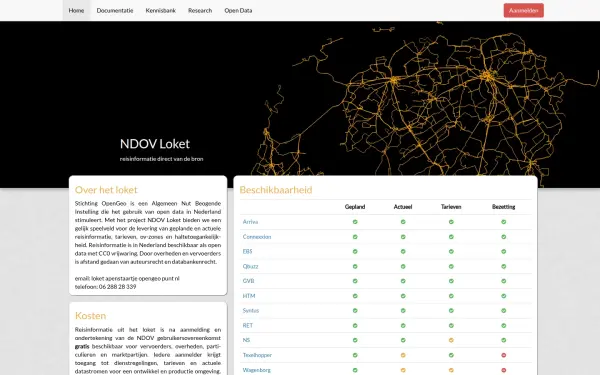Click Arriva's green Actueel status icon
Screen dimensions: 600x375
[403, 222]
